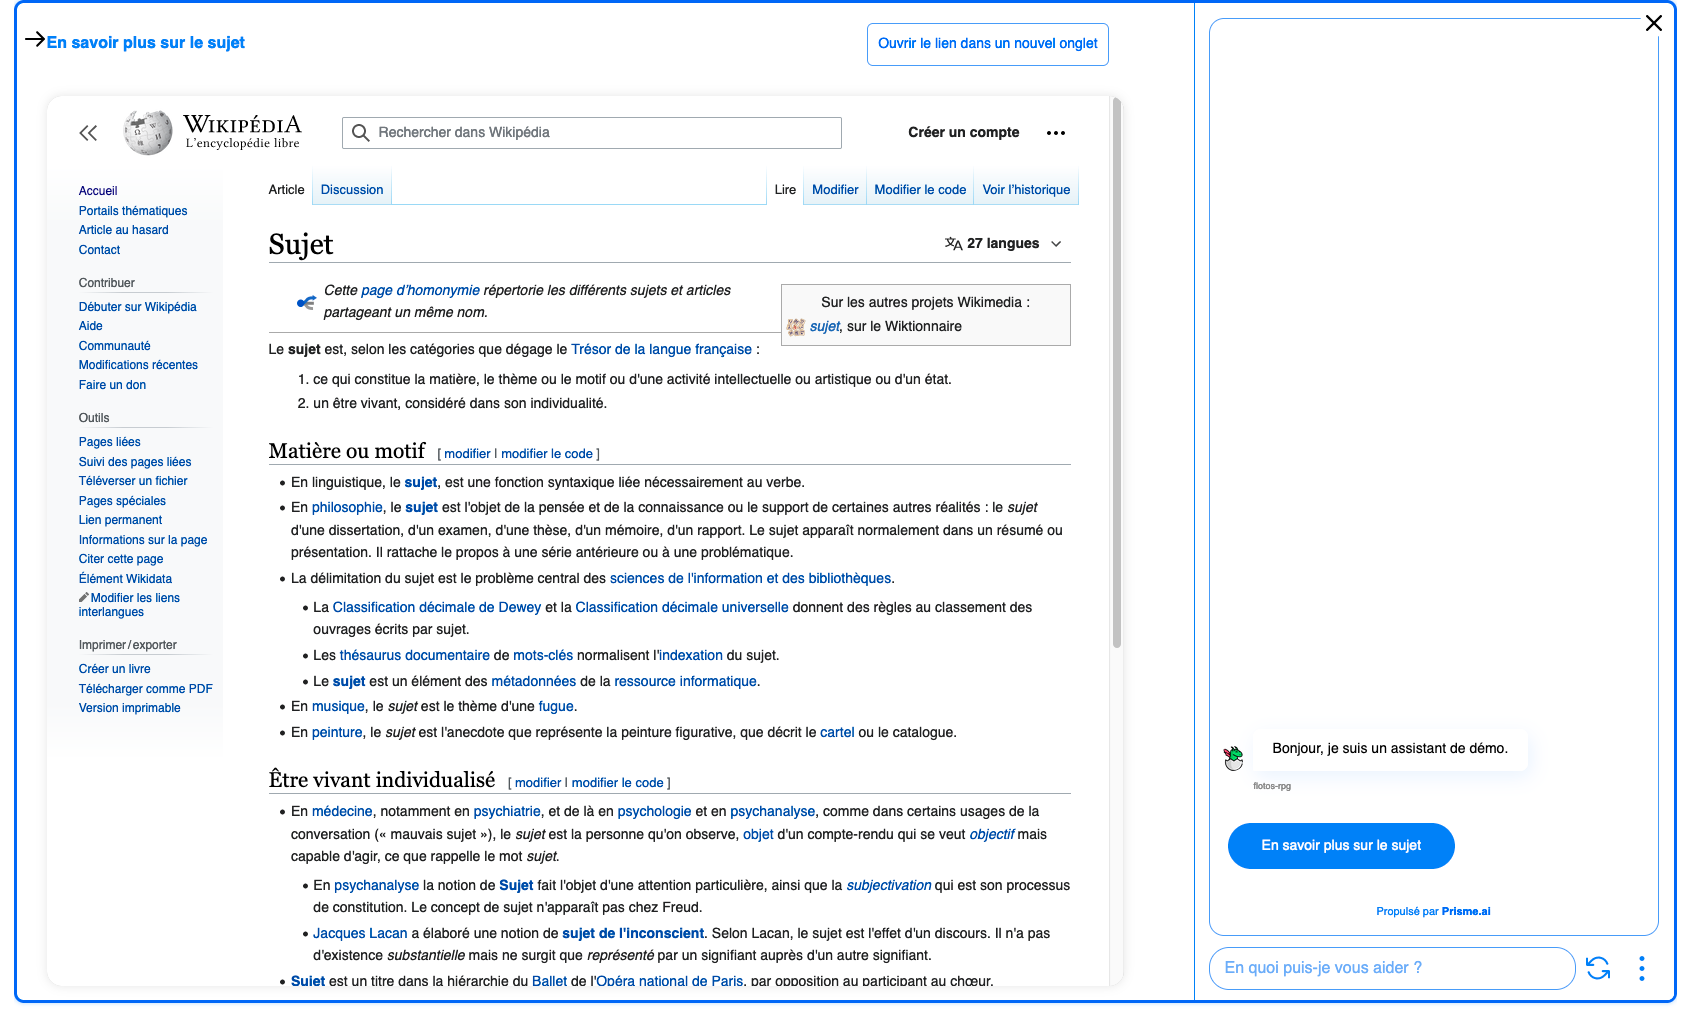Click Faire un don
Viewport: 1685px width, 1013px height.
coord(112,385)
